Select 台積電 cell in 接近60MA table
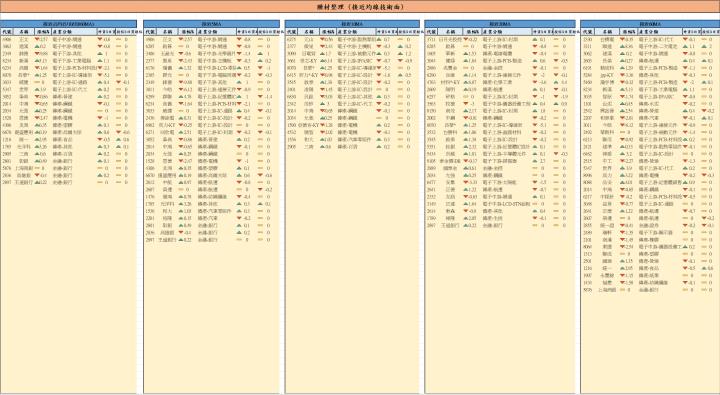The width and height of the screenshot is (720, 395). 607,40
